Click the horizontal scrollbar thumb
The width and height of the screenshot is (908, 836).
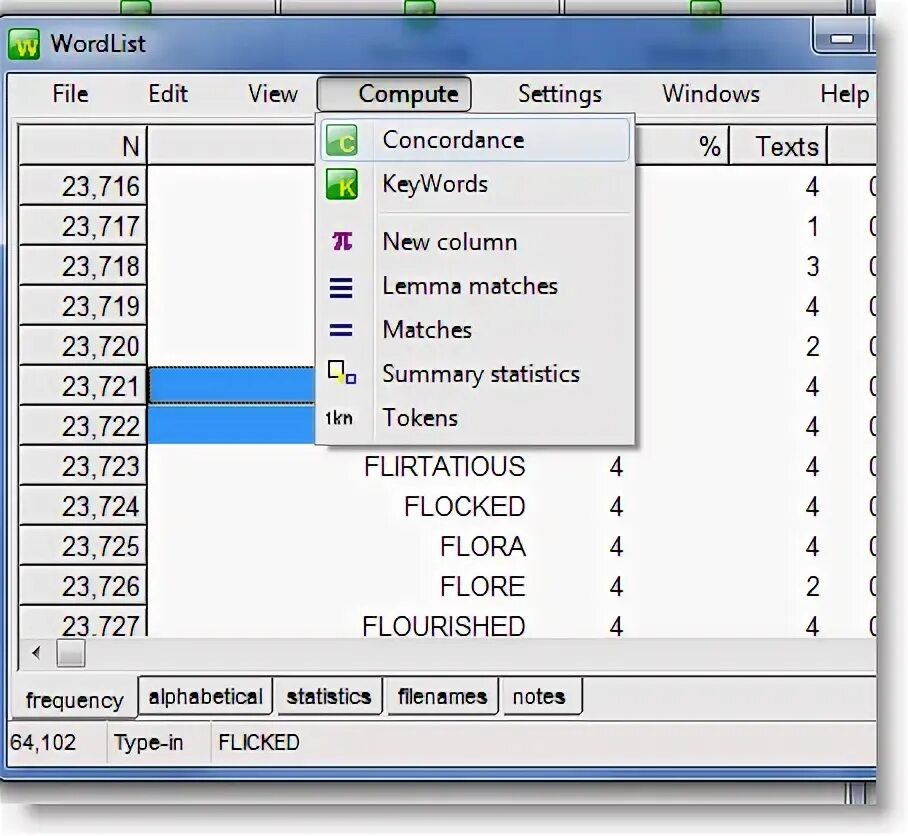click(71, 654)
